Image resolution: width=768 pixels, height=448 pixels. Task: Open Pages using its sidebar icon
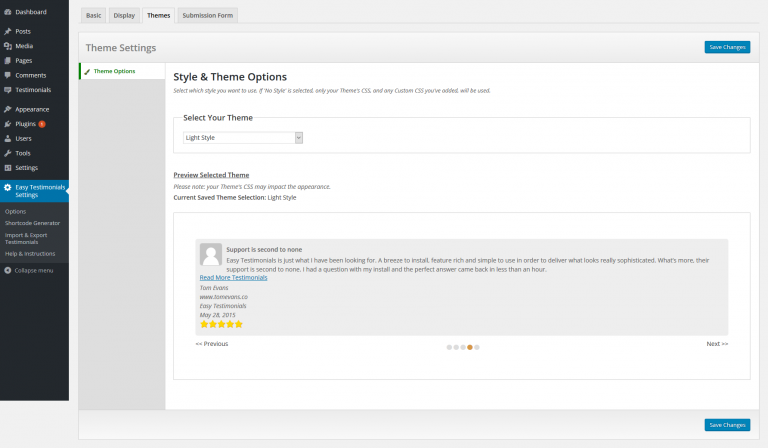[x=8, y=61]
